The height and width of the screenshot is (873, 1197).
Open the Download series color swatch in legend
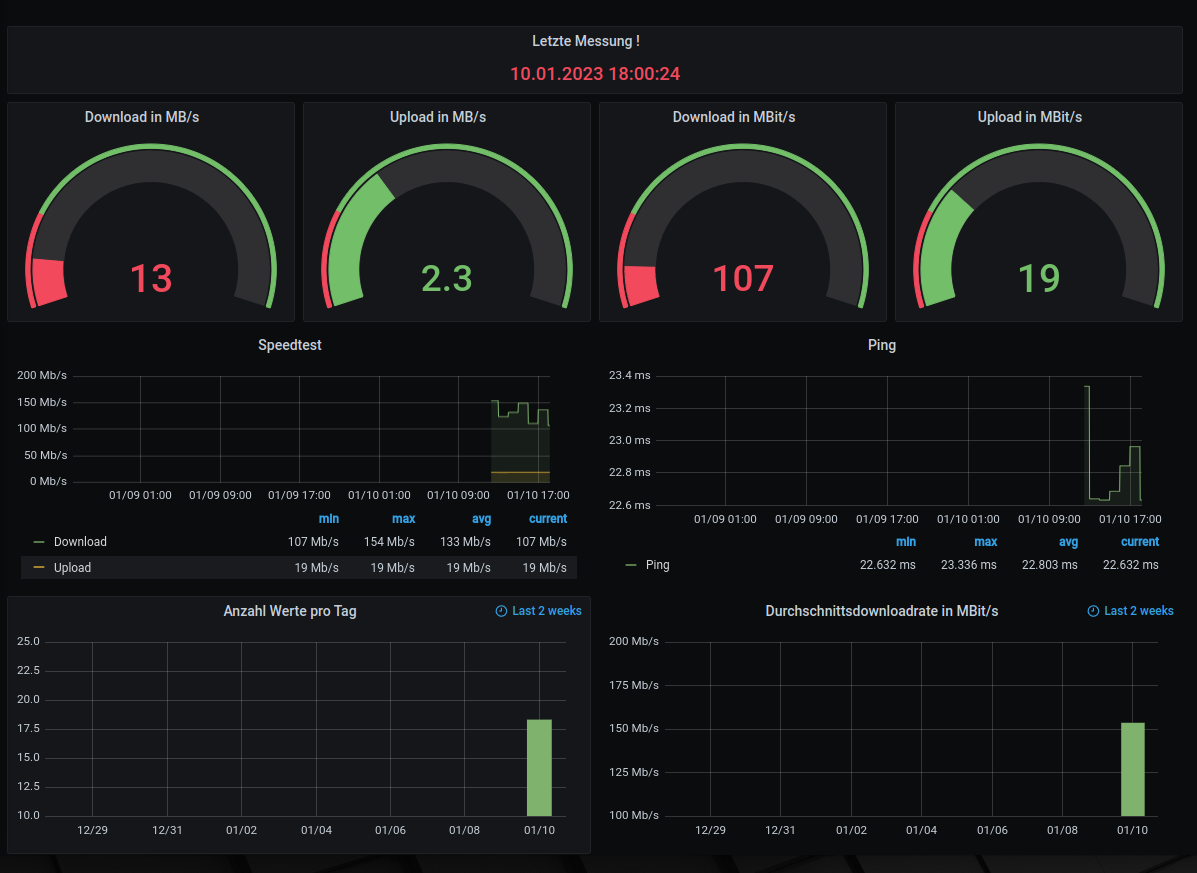click(39, 542)
